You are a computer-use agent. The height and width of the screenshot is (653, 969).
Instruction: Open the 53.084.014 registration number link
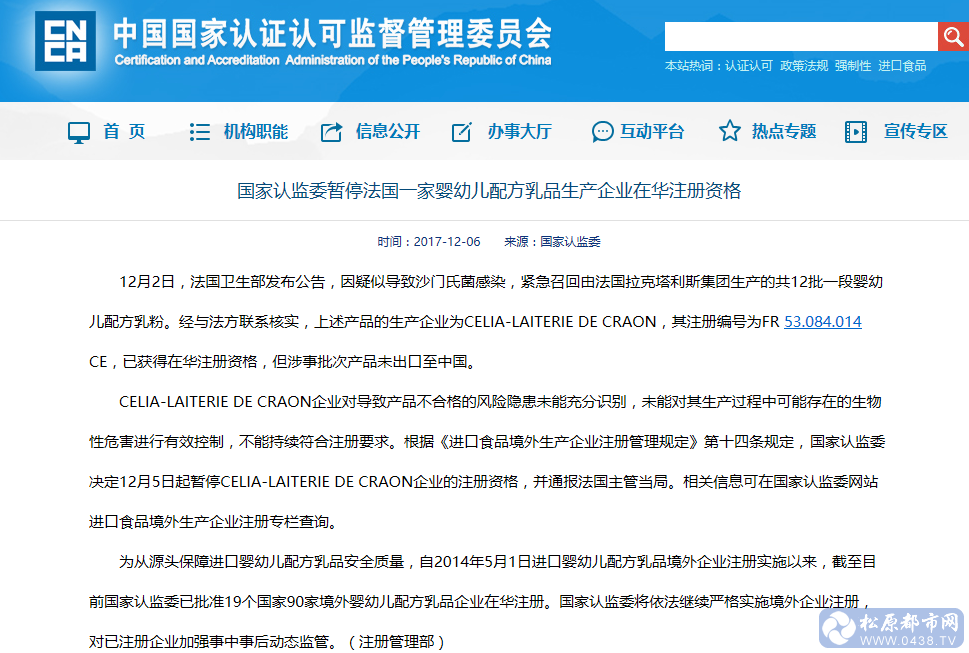823,322
